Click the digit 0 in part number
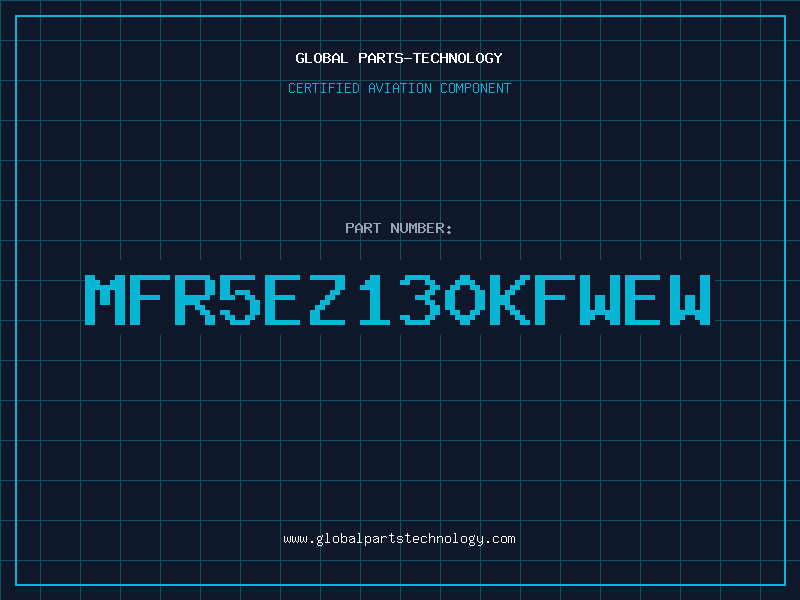This screenshot has width=800, height=600. click(x=464, y=300)
